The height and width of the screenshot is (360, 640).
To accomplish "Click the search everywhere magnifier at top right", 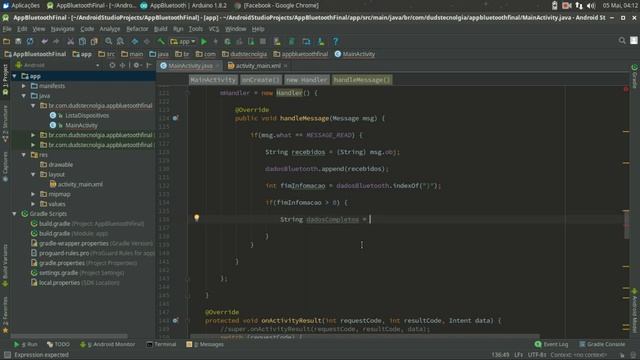I will [622, 40].
